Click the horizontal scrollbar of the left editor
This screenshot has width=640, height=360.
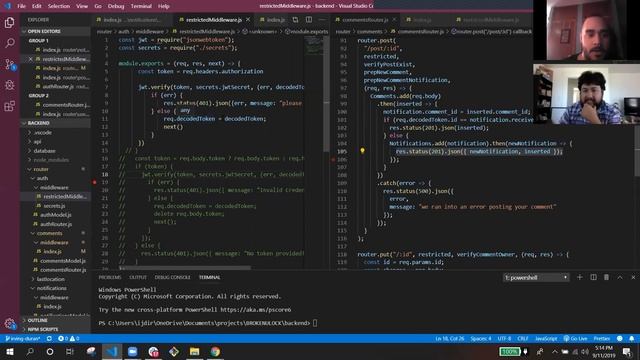[x=185, y=268]
